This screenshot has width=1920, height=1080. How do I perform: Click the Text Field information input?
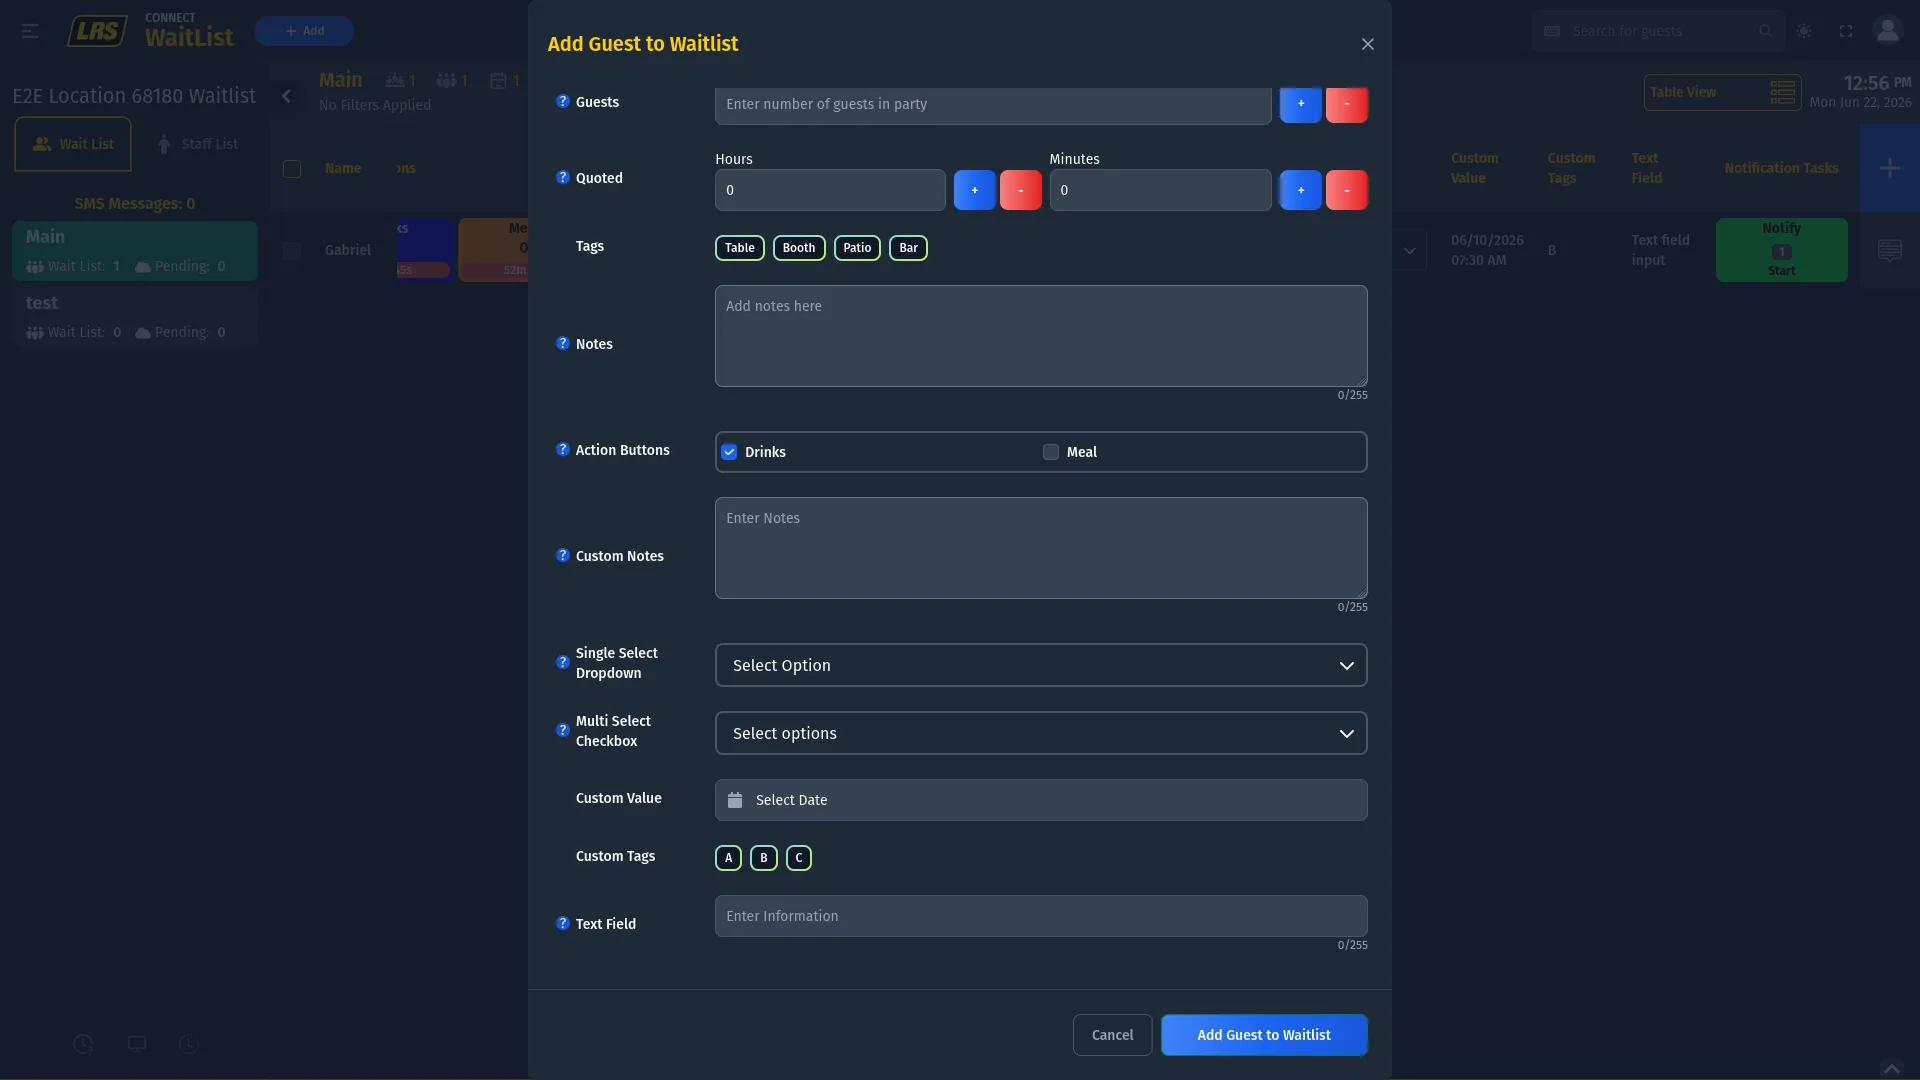click(x=1041, y=916)
